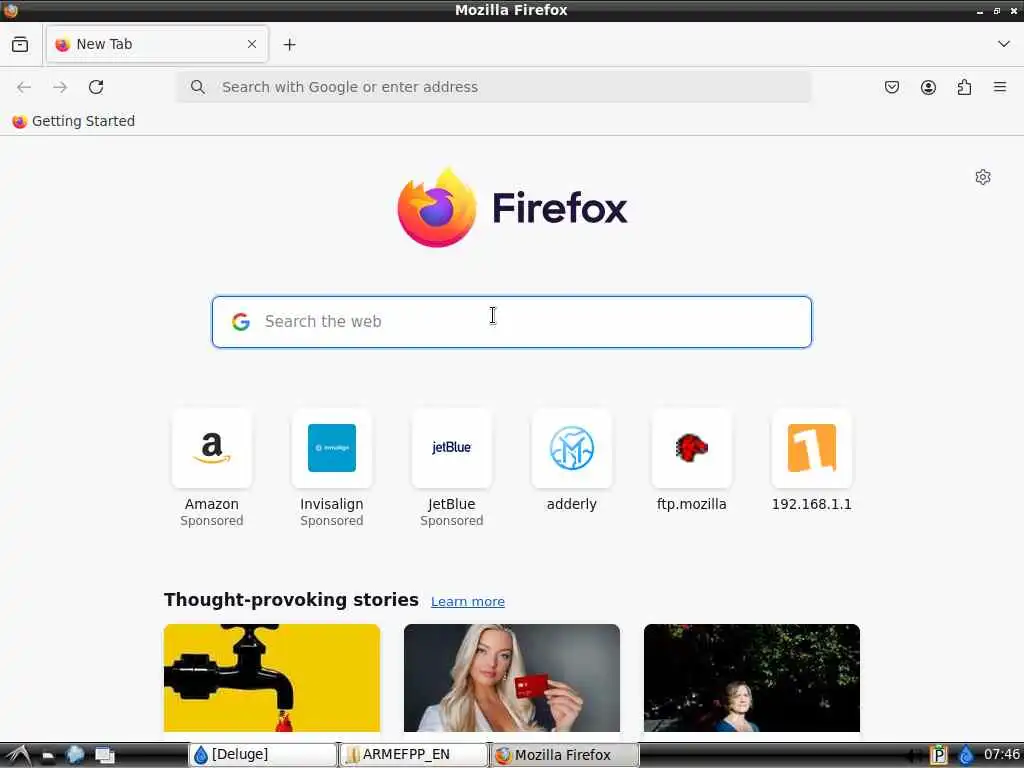Open the story with dark foliage photo
Image resolution: width=1024 pixels, height=768 pixels.
tap(752, 678)
